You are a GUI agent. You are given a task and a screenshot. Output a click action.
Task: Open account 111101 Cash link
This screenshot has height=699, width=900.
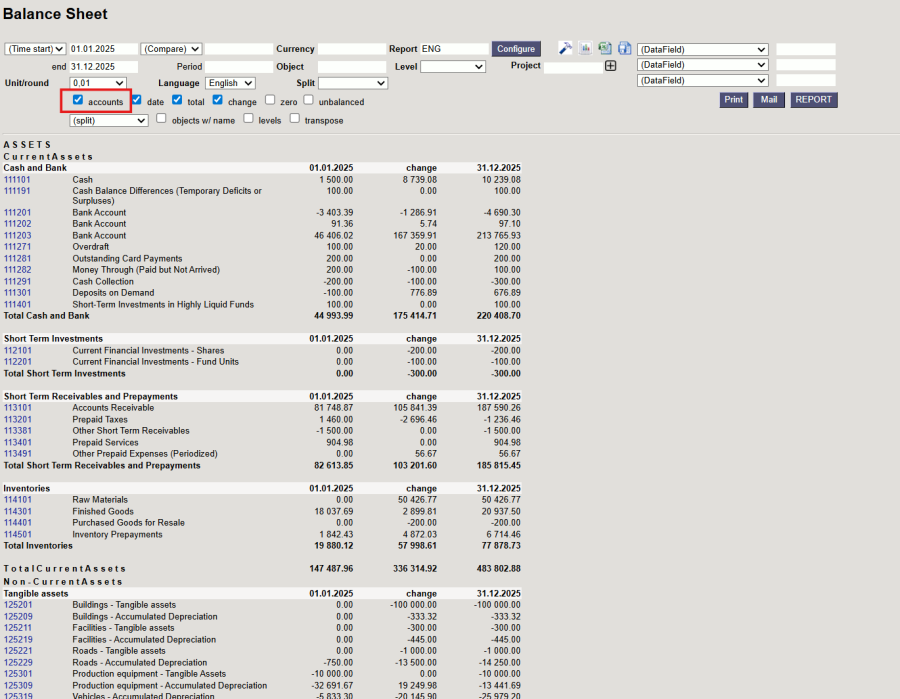[17, 180]
